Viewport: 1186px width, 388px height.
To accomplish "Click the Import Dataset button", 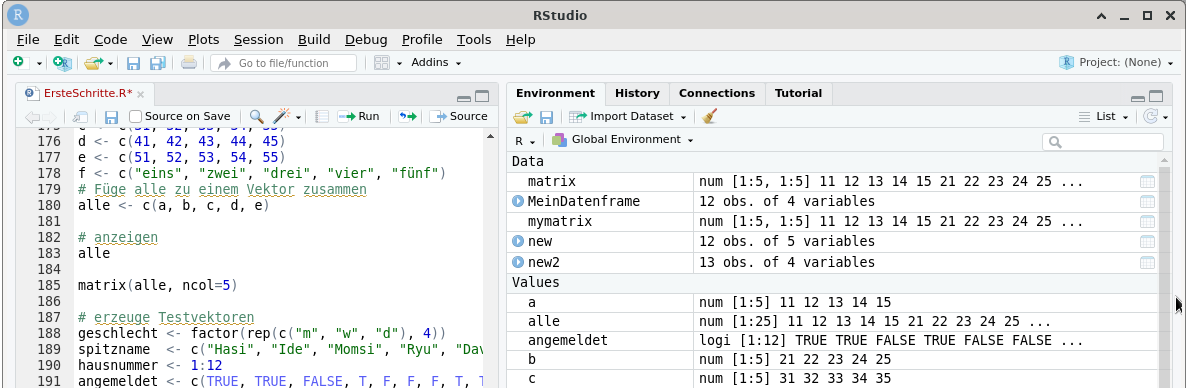I will coord(628,116).
